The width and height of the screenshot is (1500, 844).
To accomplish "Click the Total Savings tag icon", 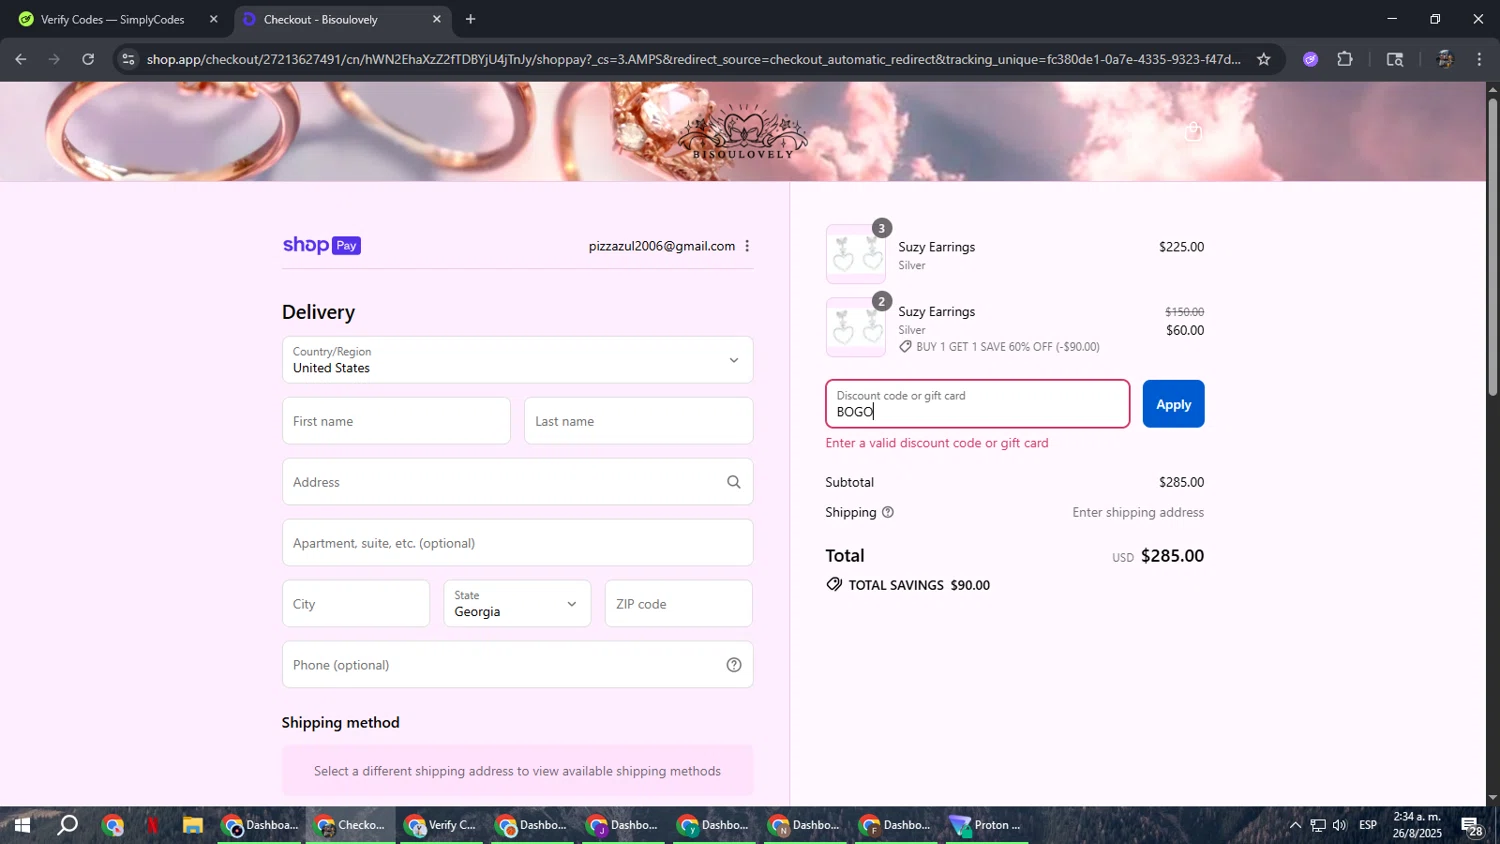I will (x=834, y=585).
